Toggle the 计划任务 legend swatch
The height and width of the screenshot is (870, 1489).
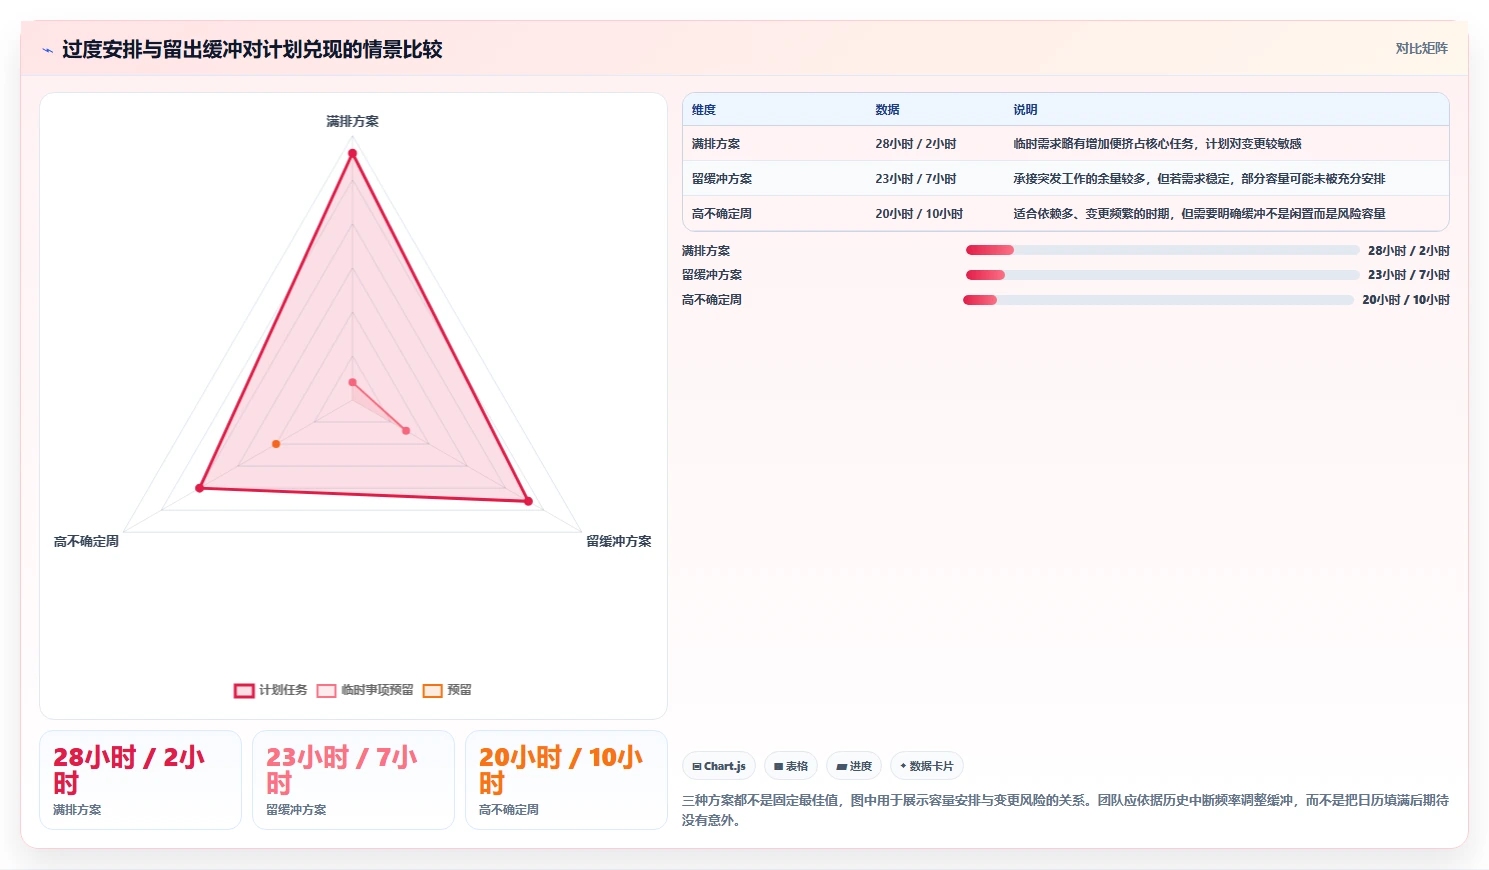coord(244,690)
